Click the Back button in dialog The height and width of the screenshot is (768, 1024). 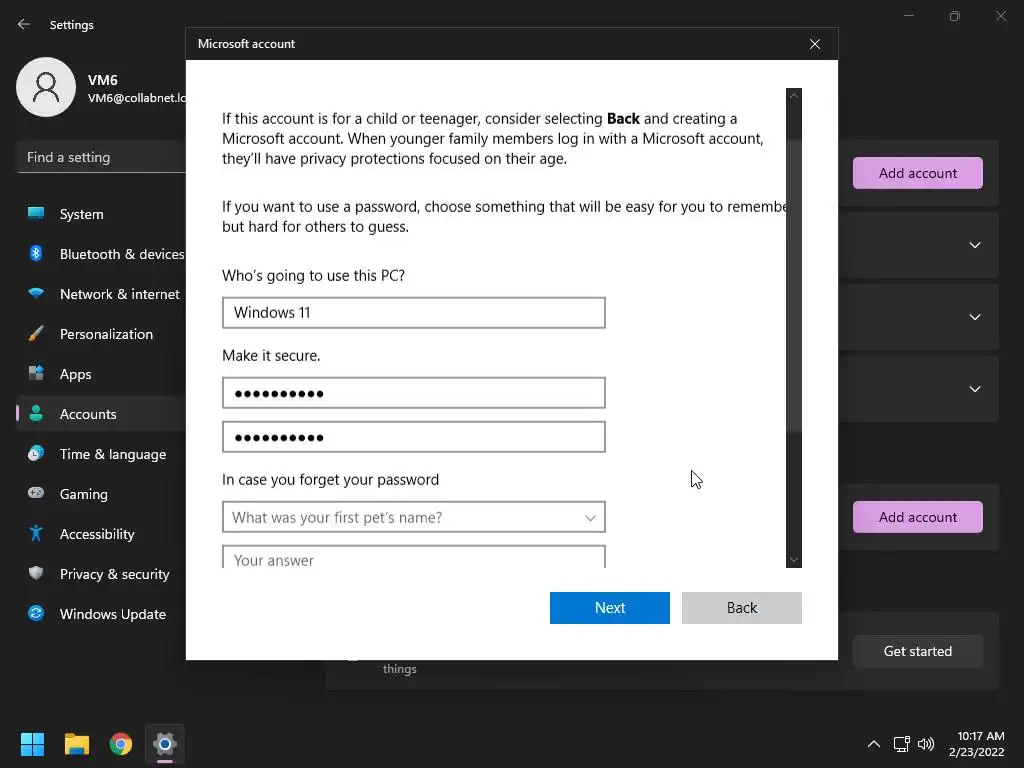741,608
